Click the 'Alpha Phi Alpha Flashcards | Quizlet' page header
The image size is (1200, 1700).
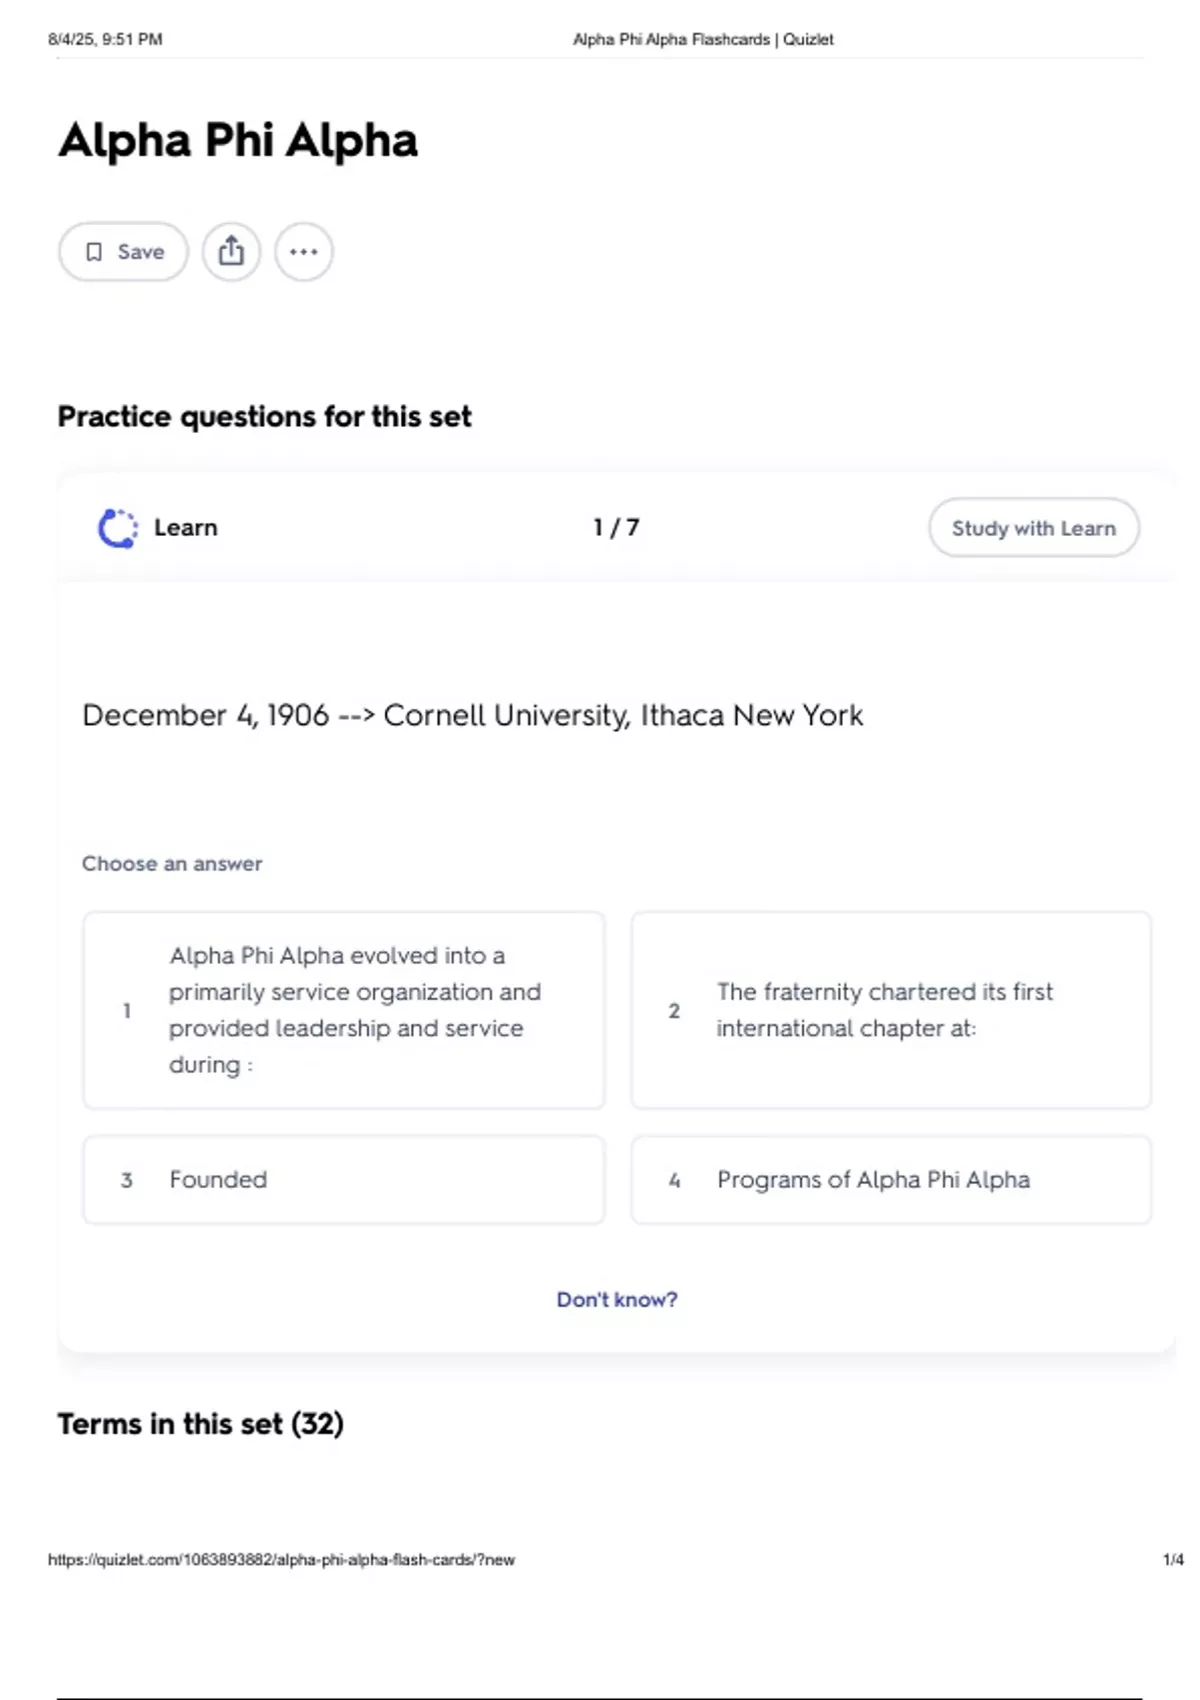click(x=702, y=40)
